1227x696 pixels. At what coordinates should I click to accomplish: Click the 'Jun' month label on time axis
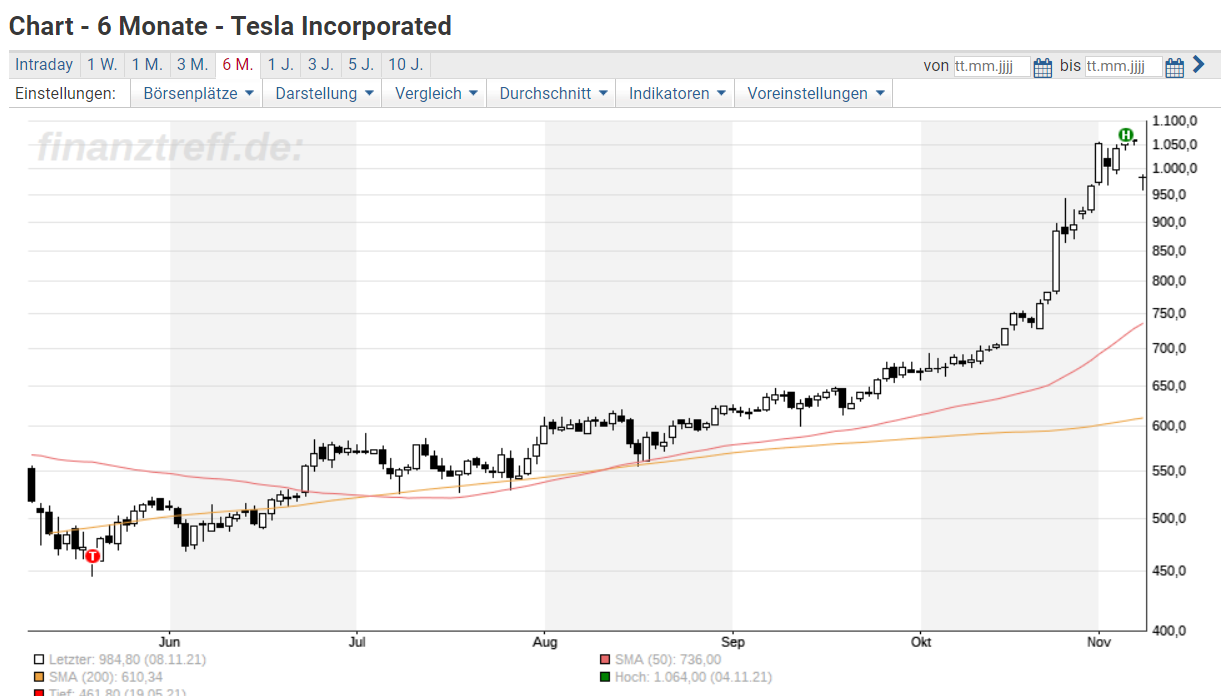(170, 641)
